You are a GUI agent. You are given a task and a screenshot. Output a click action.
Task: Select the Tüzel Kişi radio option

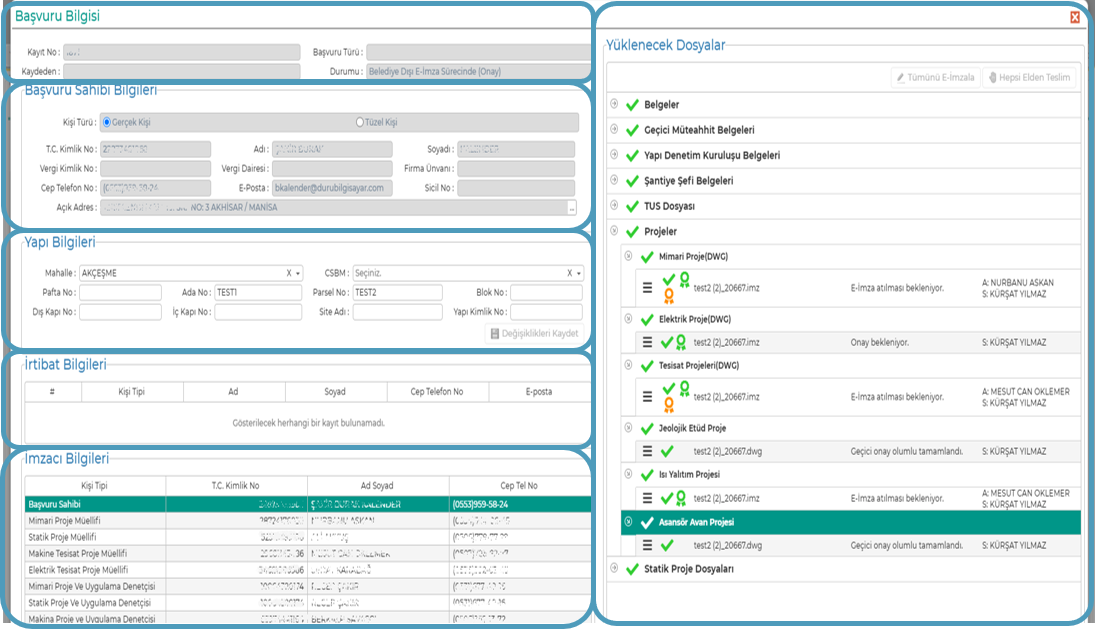click(360, 122)
